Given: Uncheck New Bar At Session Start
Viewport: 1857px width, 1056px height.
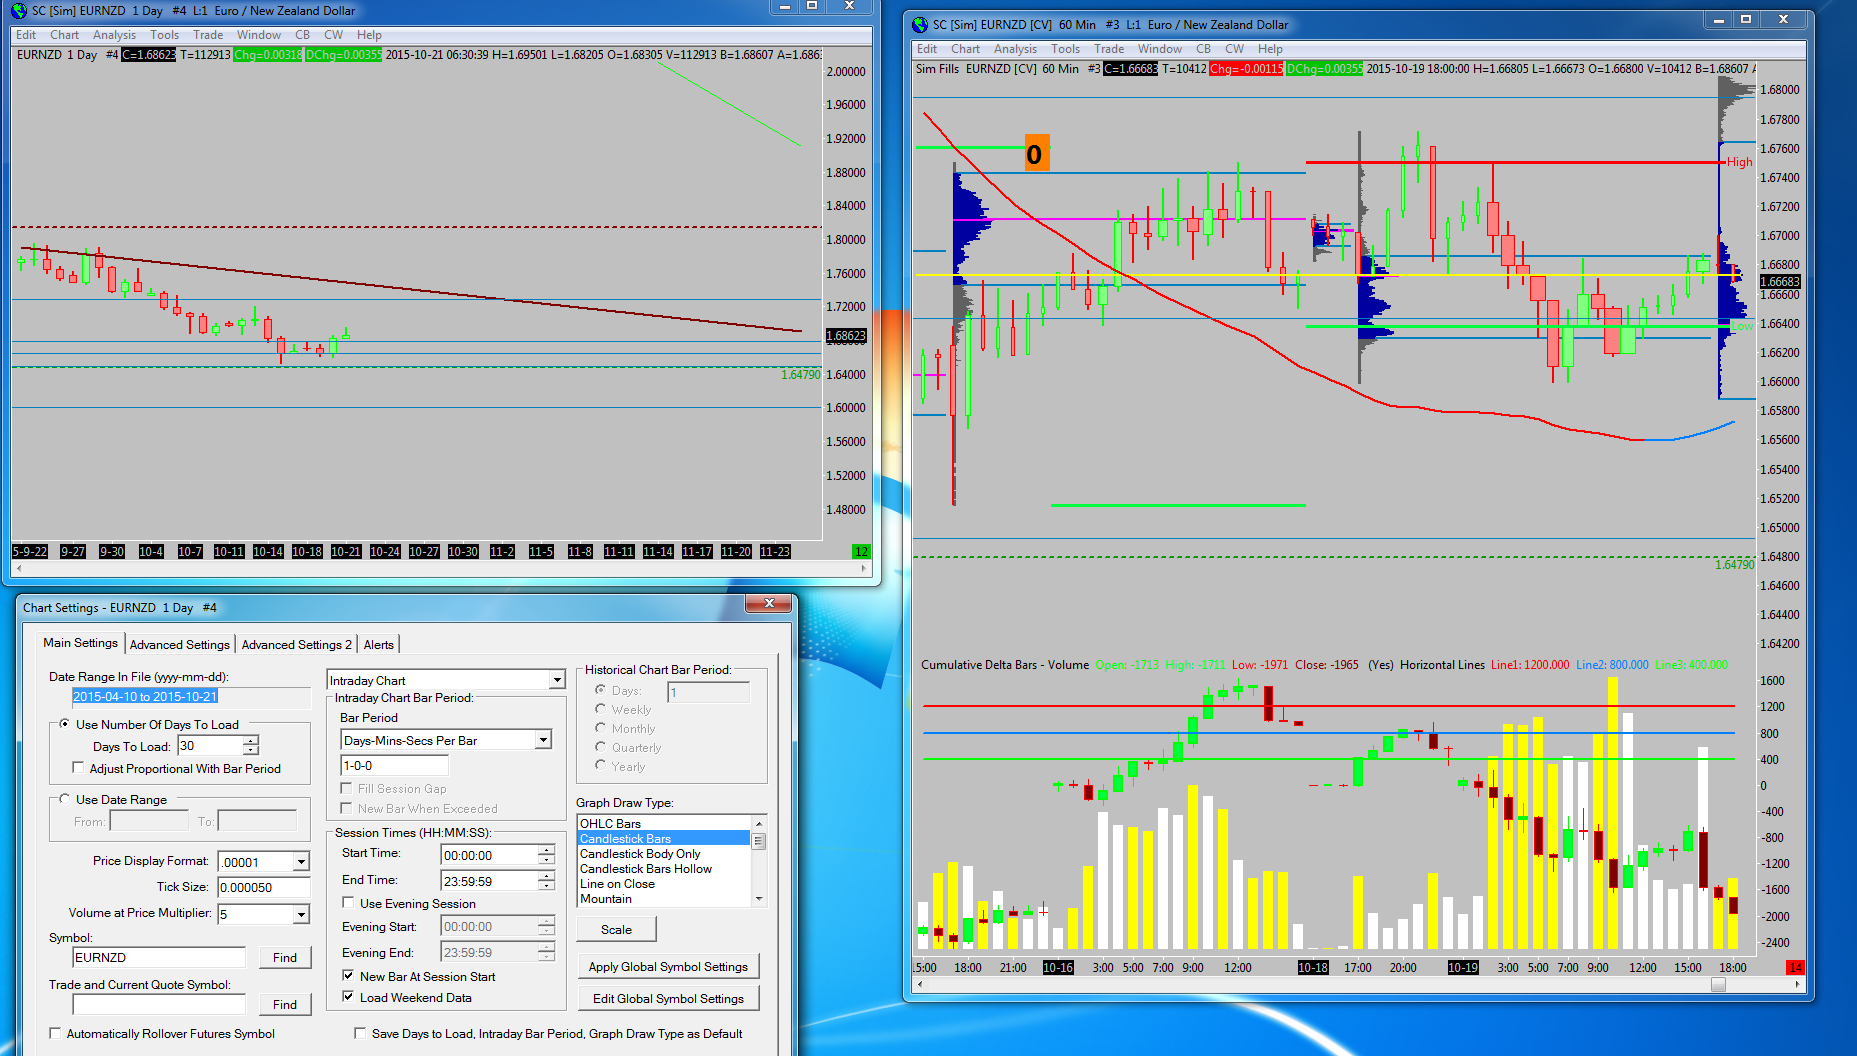Looking at the screenshot, I should (348, 976).
